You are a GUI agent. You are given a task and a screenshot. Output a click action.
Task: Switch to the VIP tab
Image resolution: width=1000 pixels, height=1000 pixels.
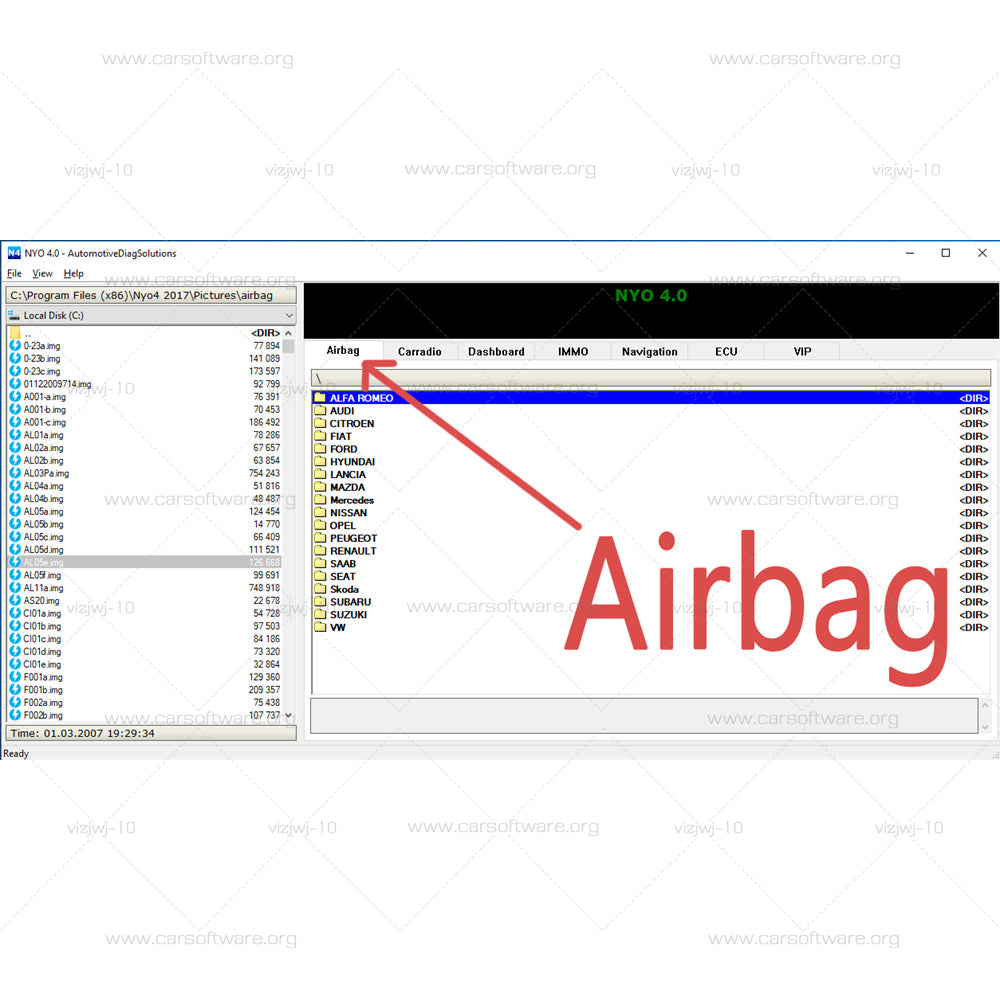802,351
